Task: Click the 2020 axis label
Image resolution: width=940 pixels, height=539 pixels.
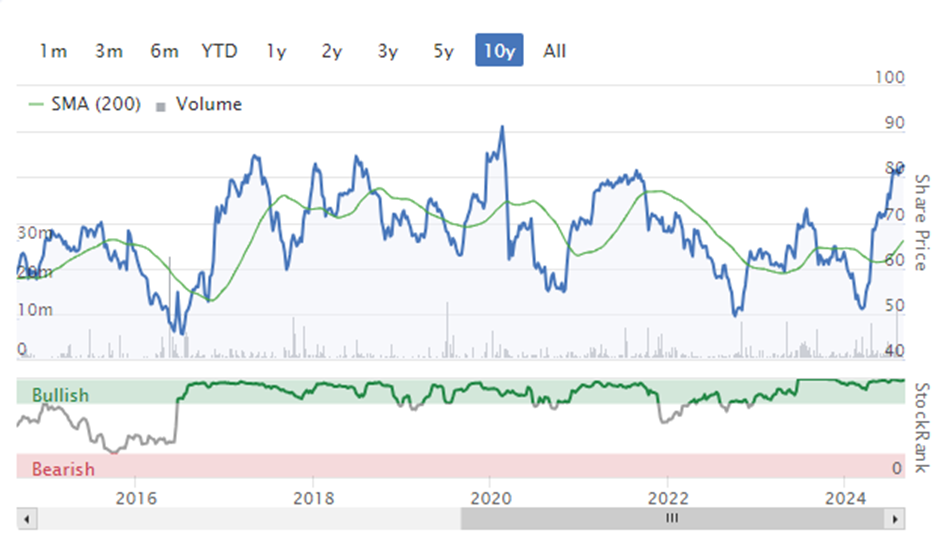Action: point(491,498)
